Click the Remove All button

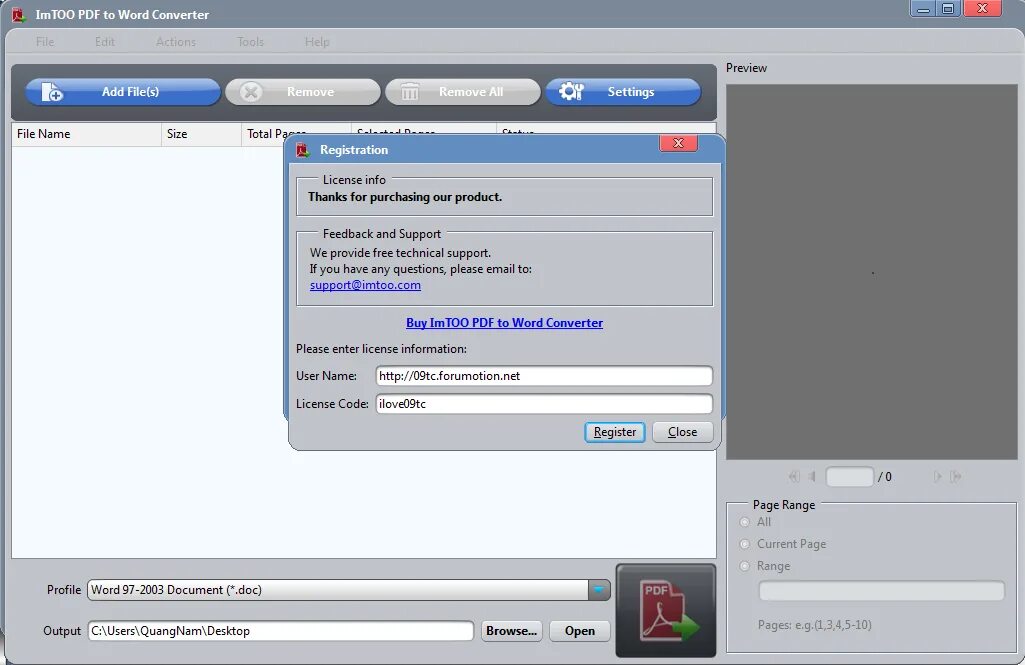[x=463, y=92]
